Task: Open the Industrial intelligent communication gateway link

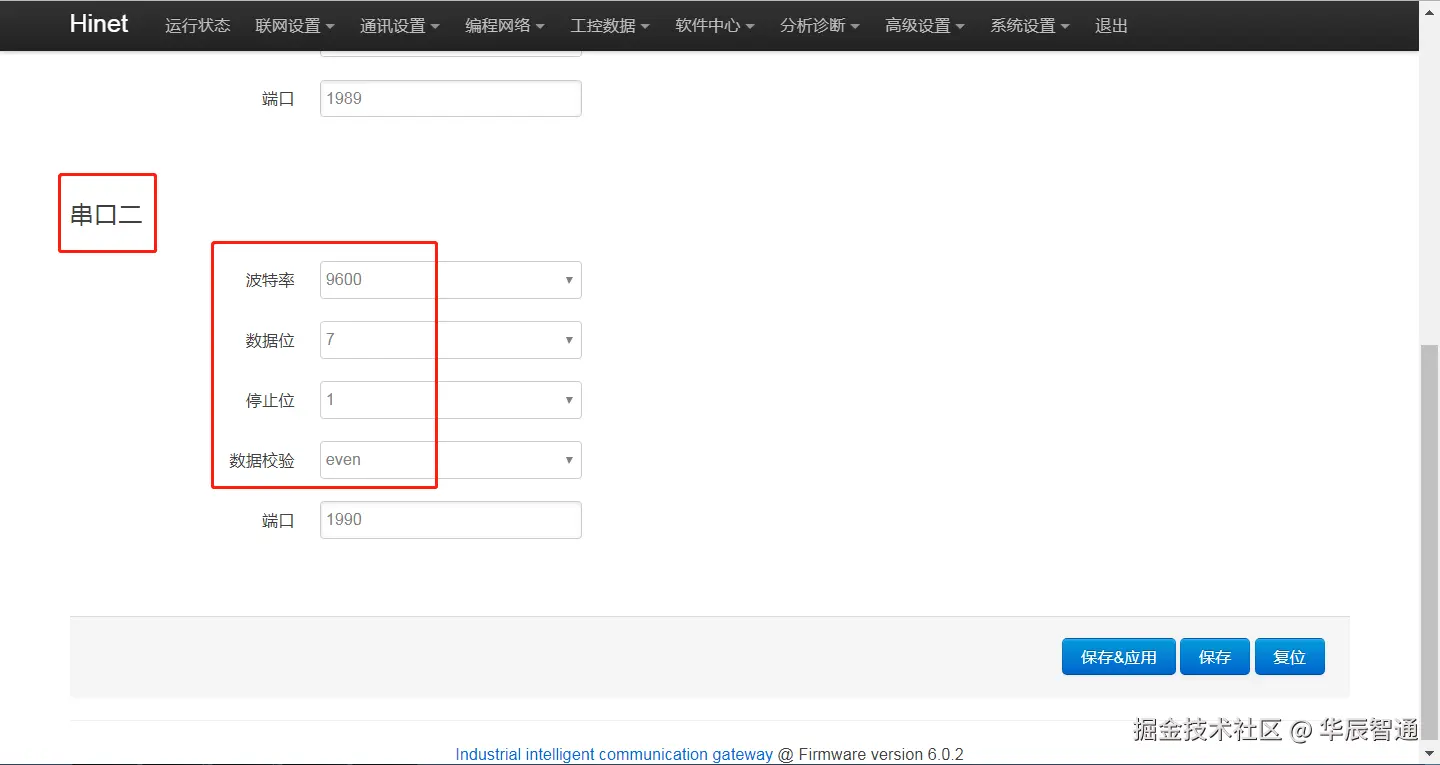Action: coord(613,754)
